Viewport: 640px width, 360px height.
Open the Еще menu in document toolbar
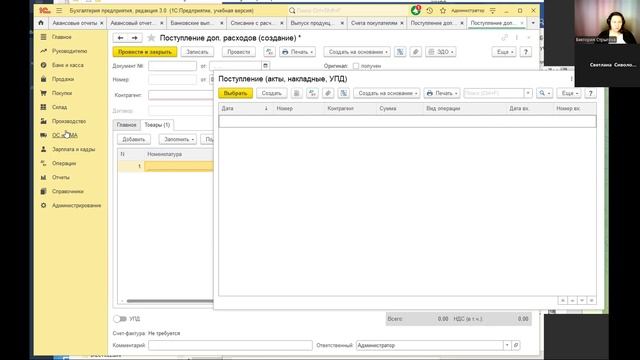(504, 52)
